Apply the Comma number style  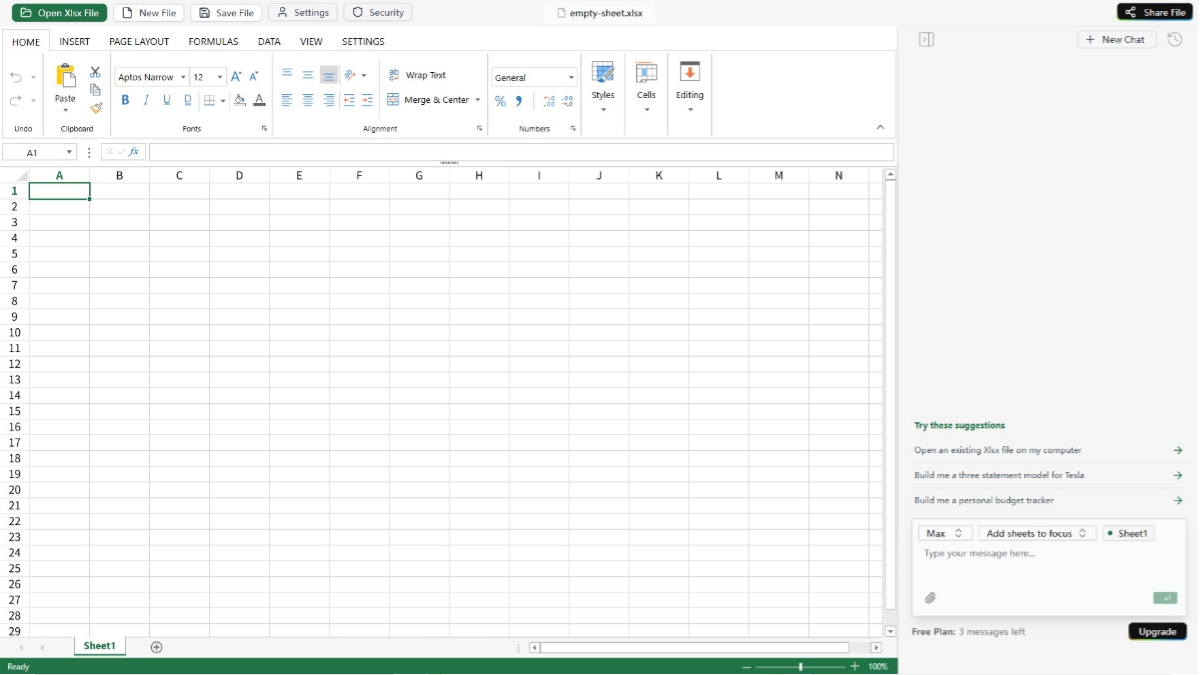[x=518, y=100]
